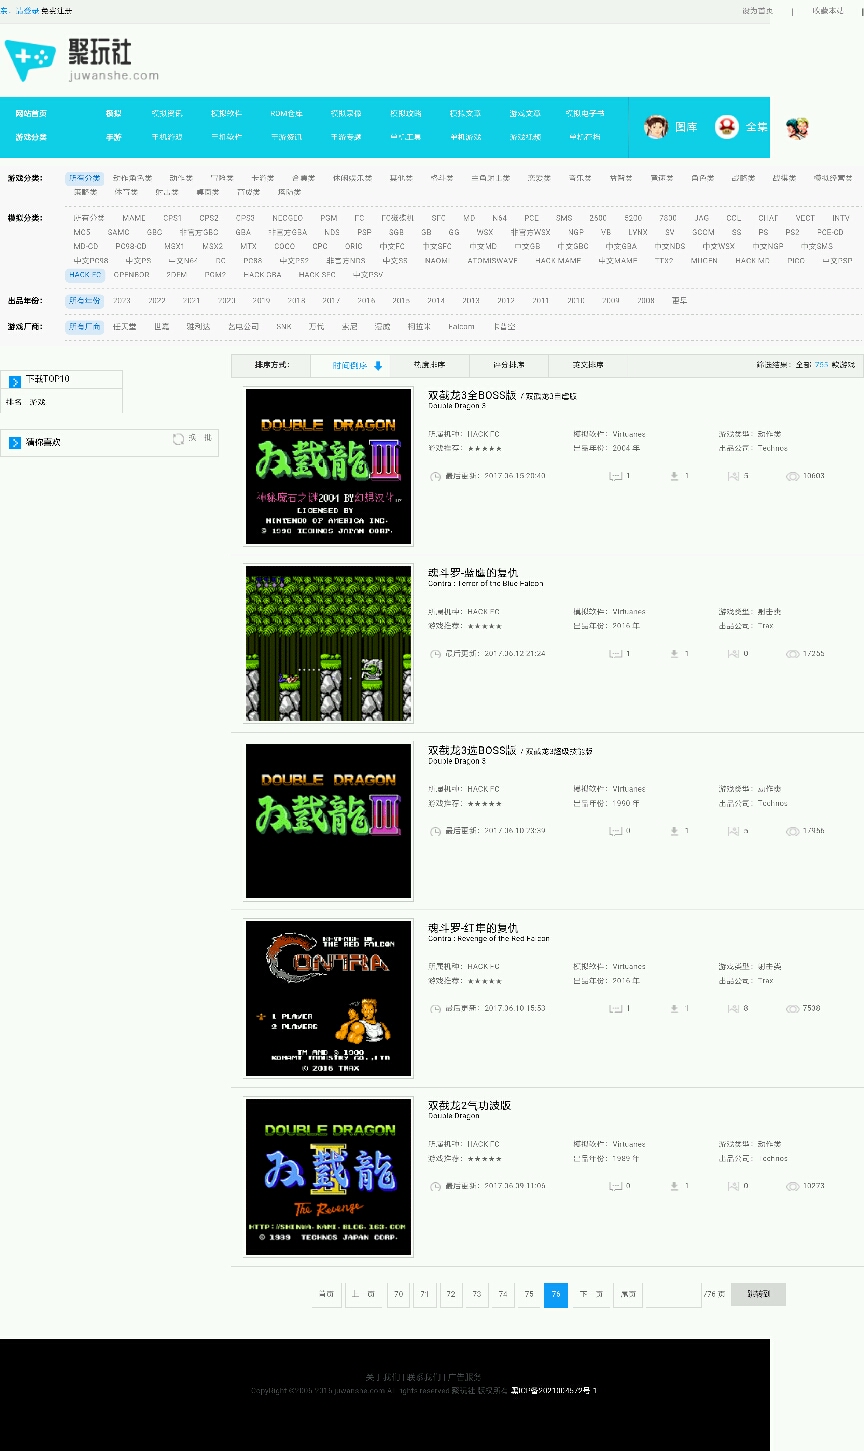Select the NEOGEO emulator filter
The height and width of the screenshot is (1451, 864).
click(x=287, y=218)
